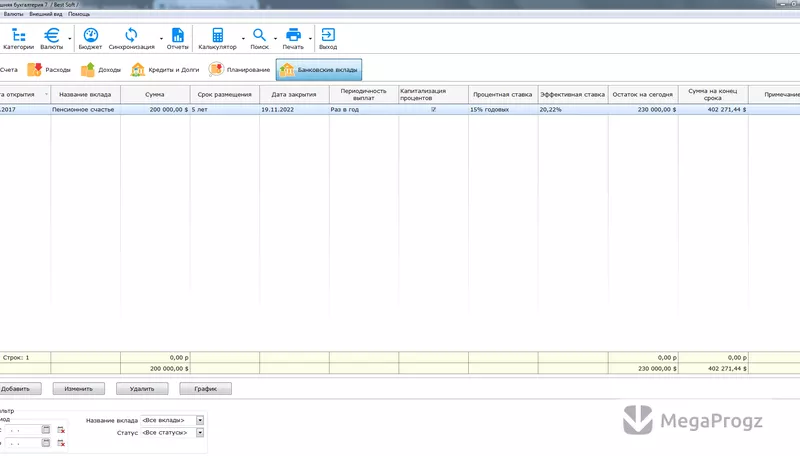Image resolution: width=800 pixels, height=456 pixels.
Task: Click the 15% годовых rate cell
Action: click(503, 110)
